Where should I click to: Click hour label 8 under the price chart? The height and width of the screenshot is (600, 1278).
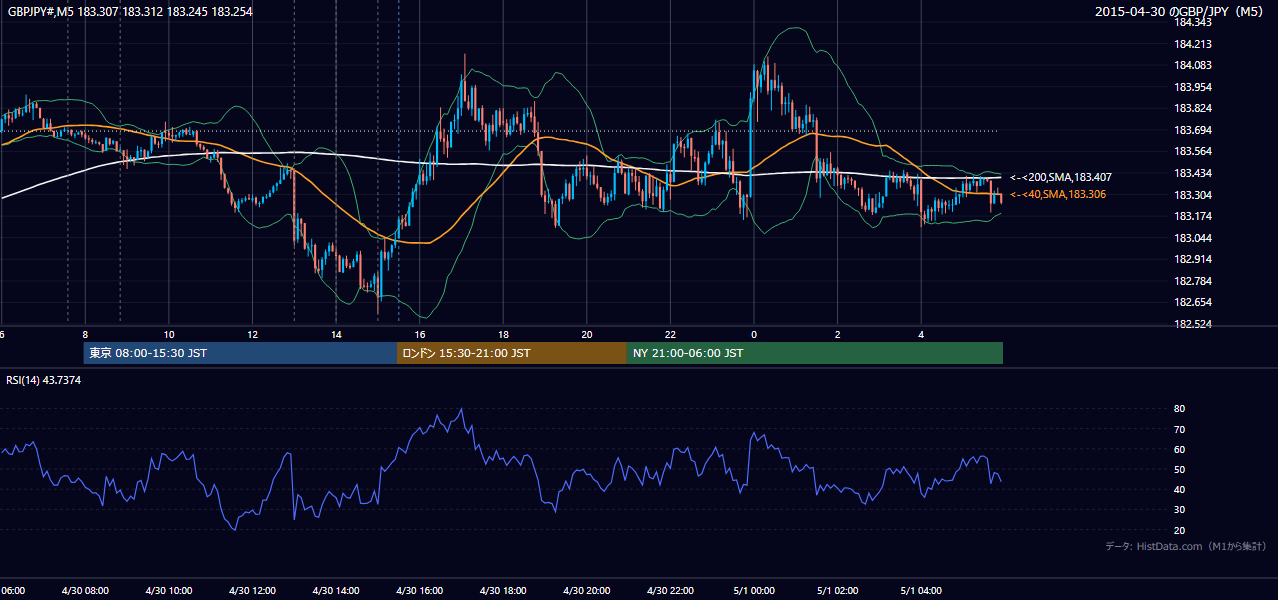[x=85, y=334]
